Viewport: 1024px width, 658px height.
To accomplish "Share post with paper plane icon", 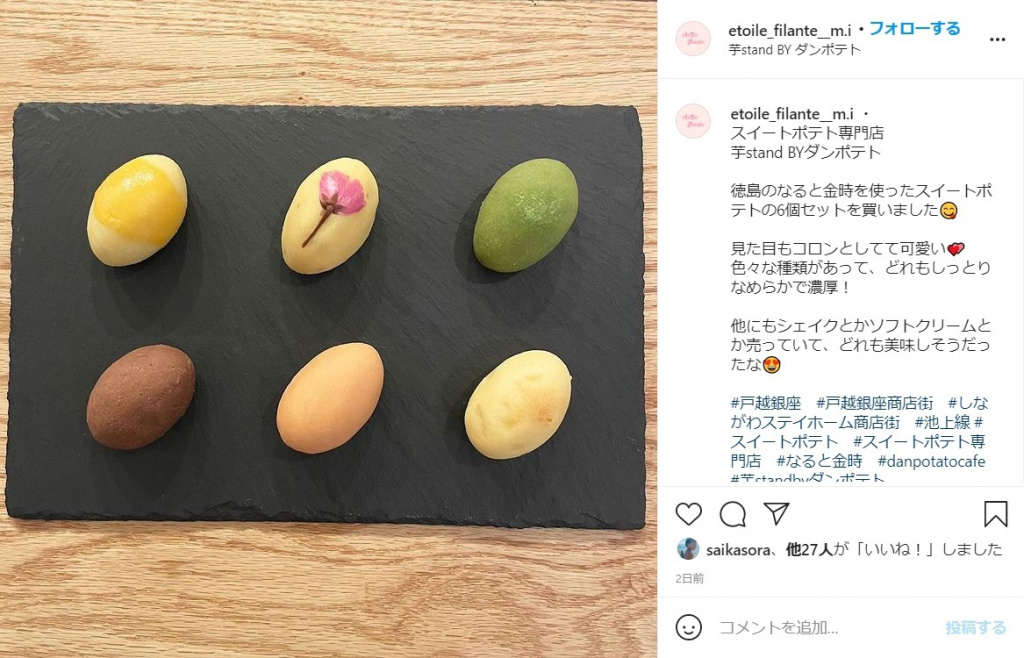I will pos(776,514).
